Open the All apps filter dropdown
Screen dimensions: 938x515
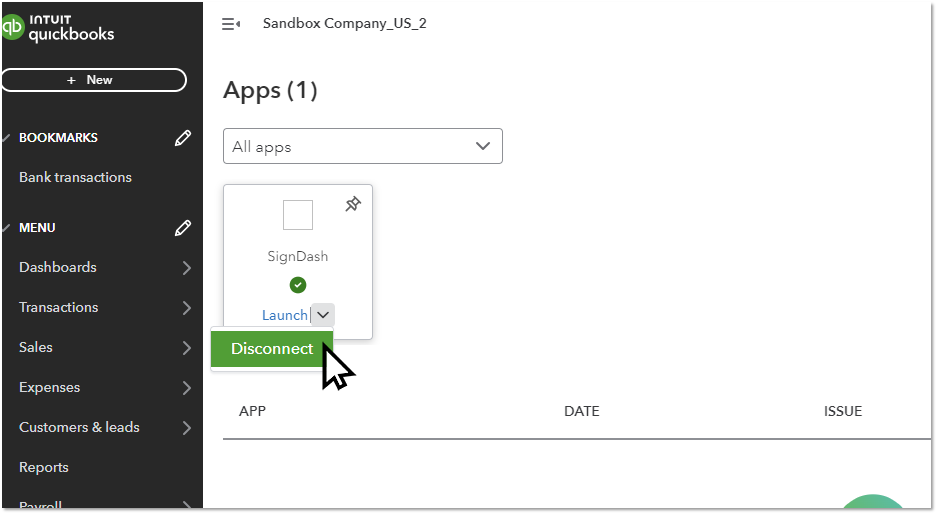coord(362,146)
